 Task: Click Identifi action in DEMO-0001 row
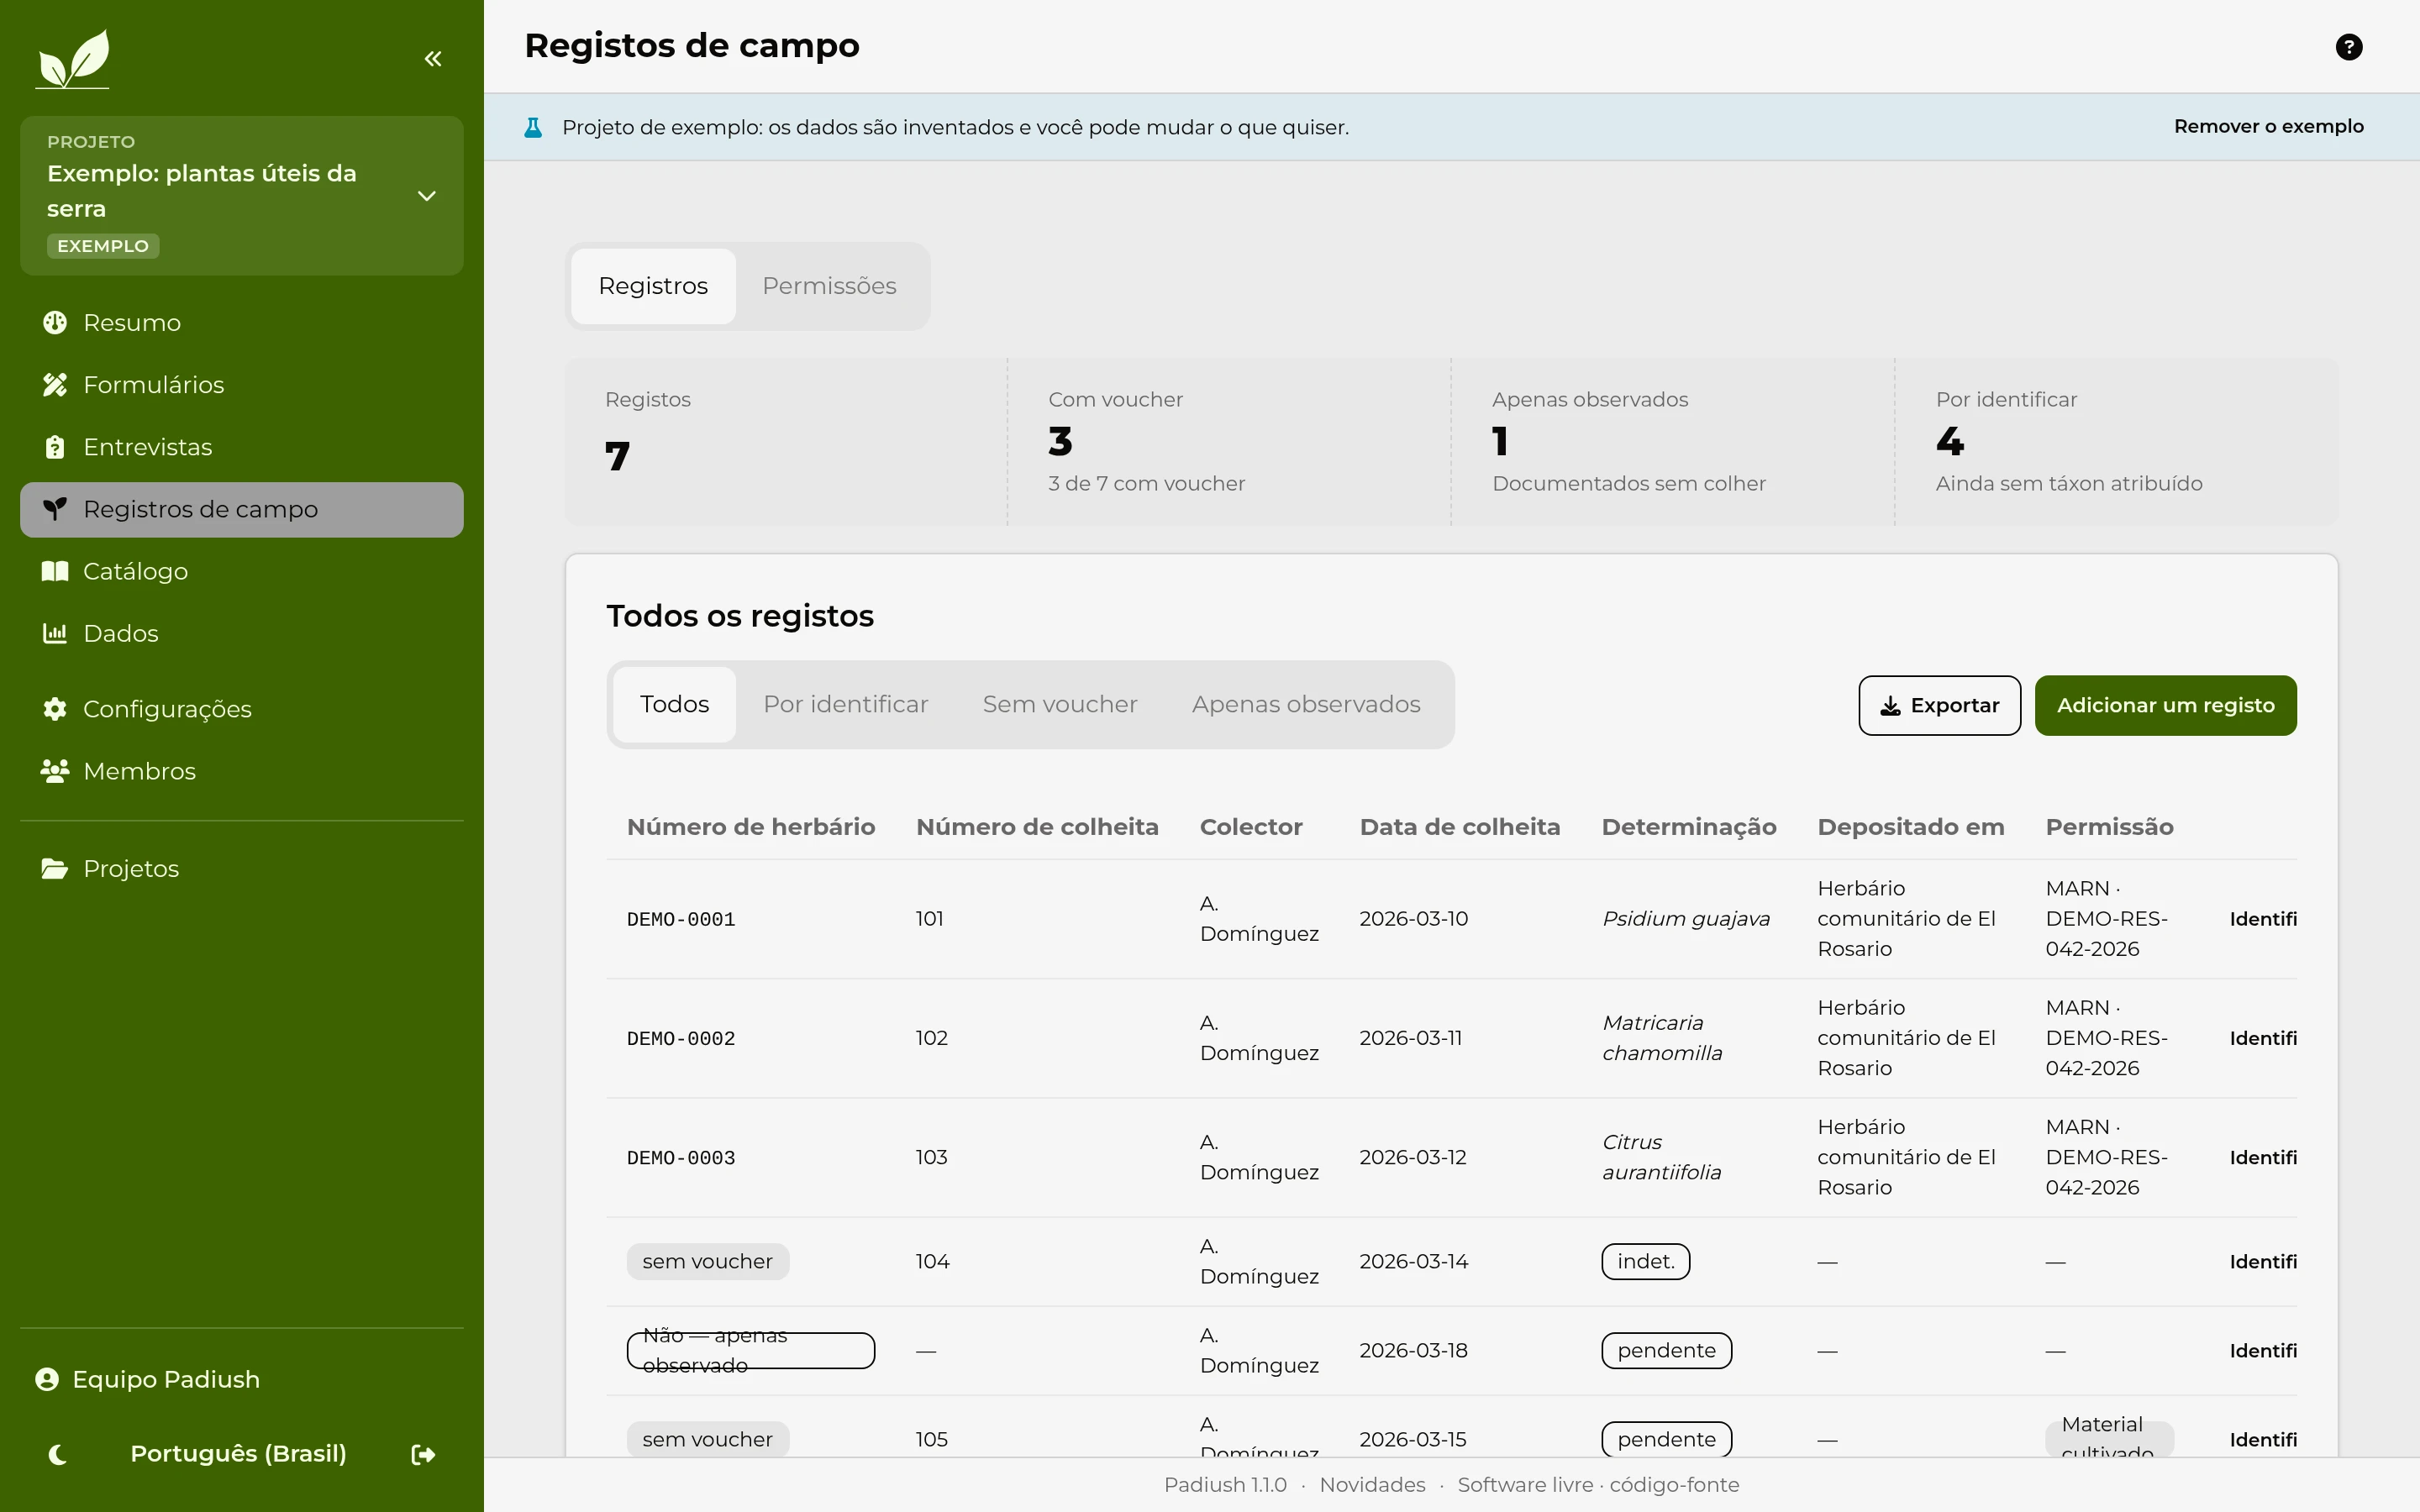point(2263,919)
